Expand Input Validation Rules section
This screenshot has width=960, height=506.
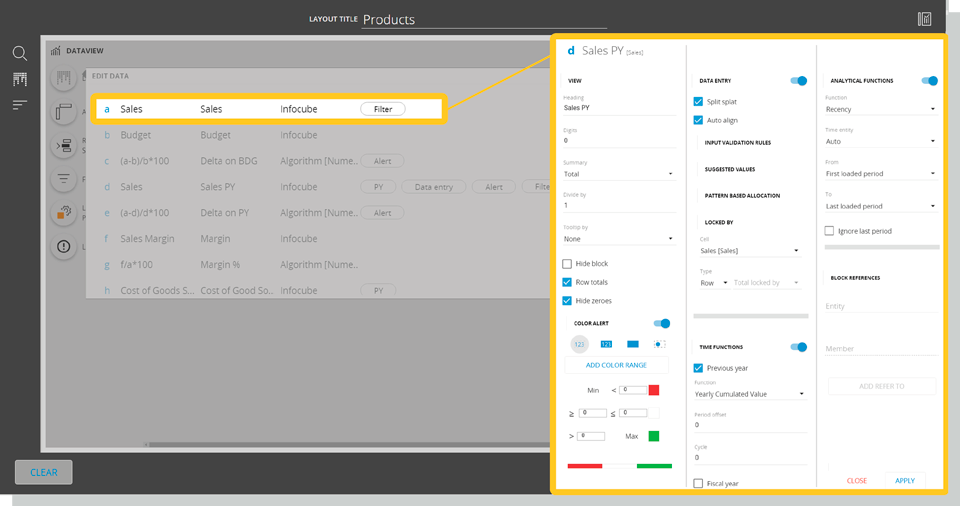pos(737,143)
